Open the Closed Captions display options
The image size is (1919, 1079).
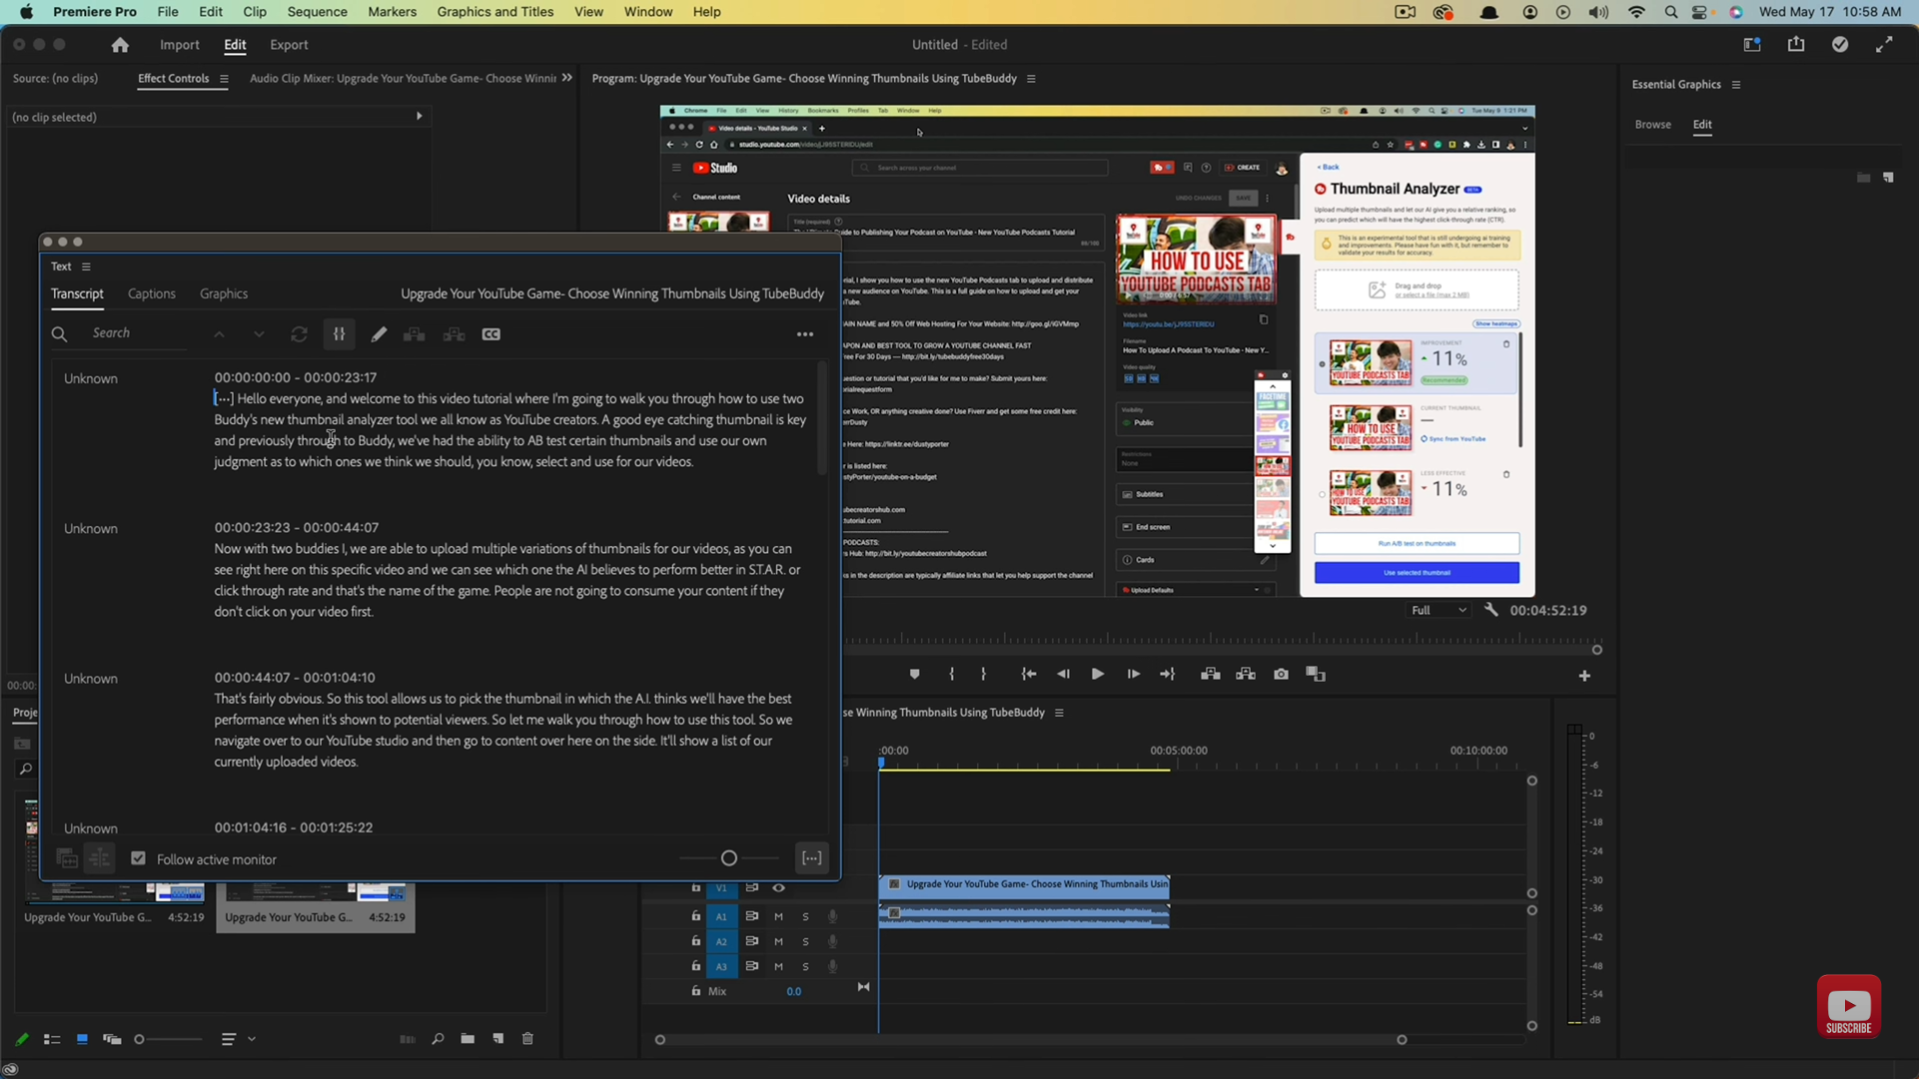tap(491, 334)
